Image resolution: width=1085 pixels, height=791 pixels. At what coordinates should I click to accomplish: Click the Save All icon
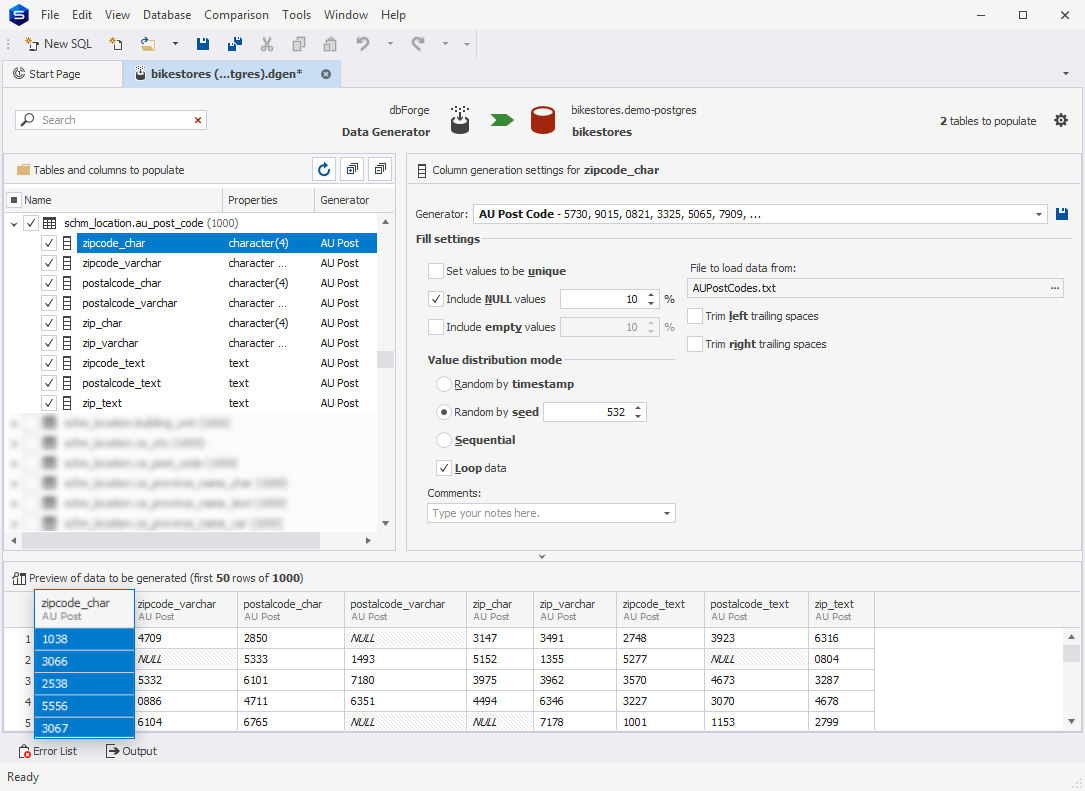tap(235, 44)
